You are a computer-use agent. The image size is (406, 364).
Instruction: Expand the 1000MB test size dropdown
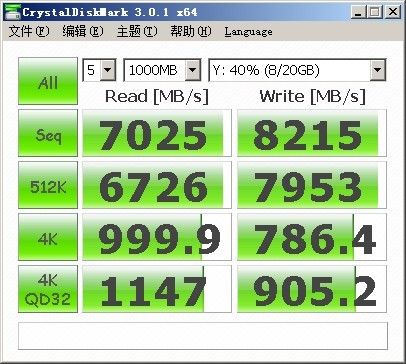(193, 70)
